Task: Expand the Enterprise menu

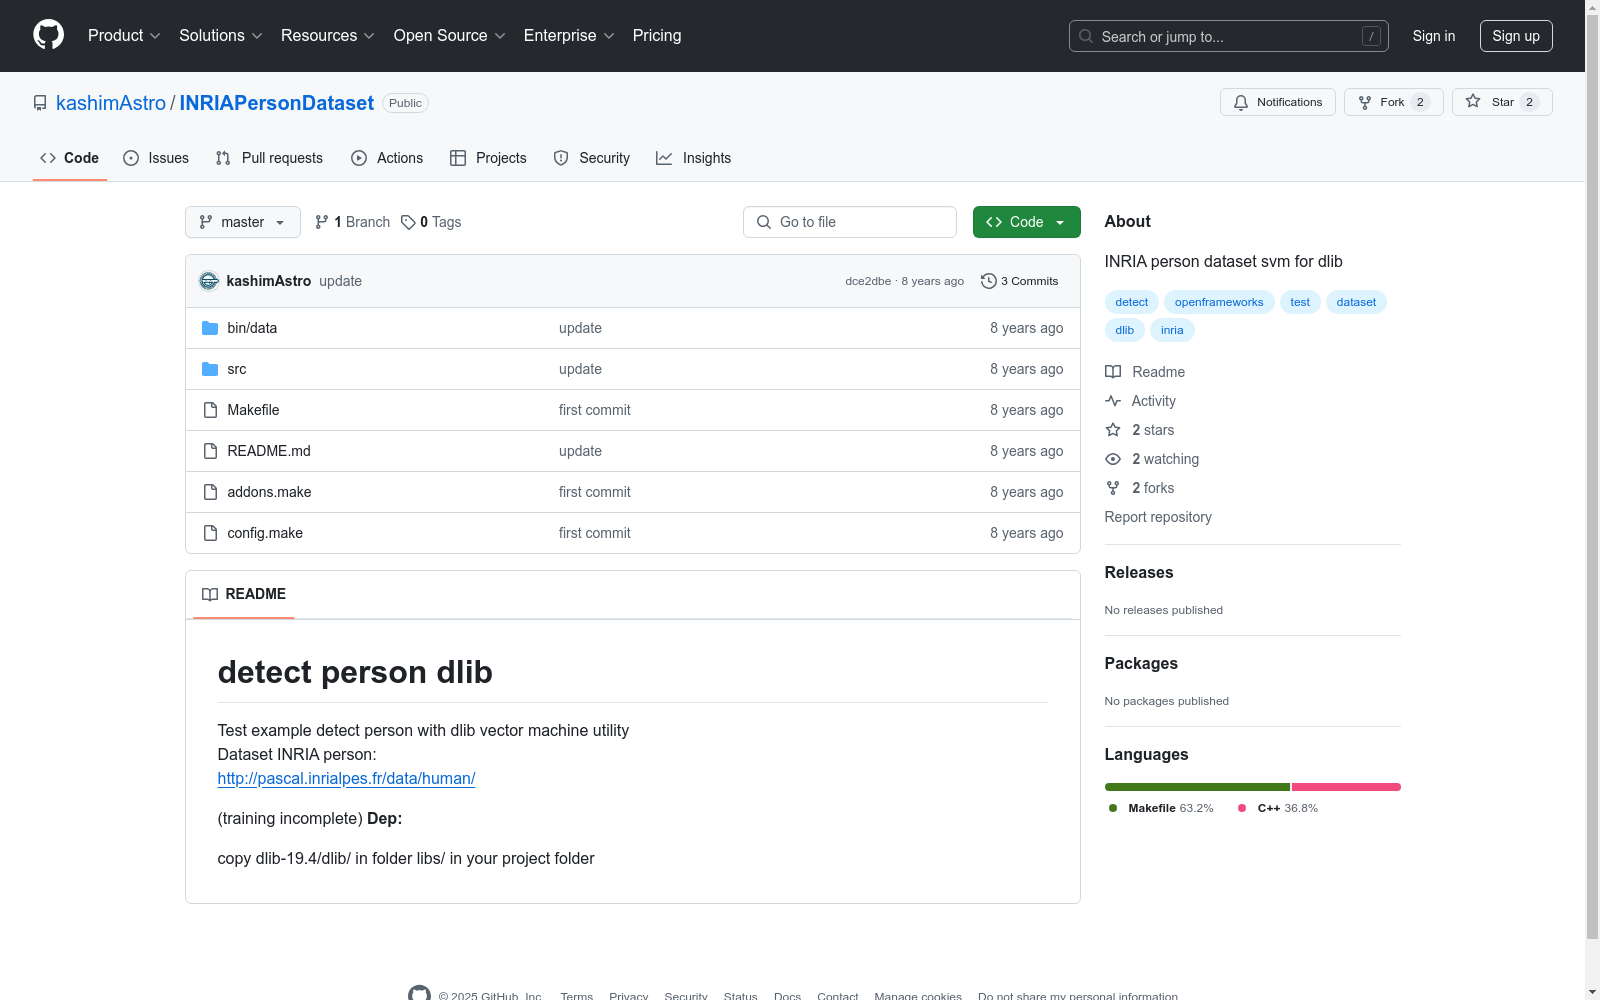Action: pos(569,36)
